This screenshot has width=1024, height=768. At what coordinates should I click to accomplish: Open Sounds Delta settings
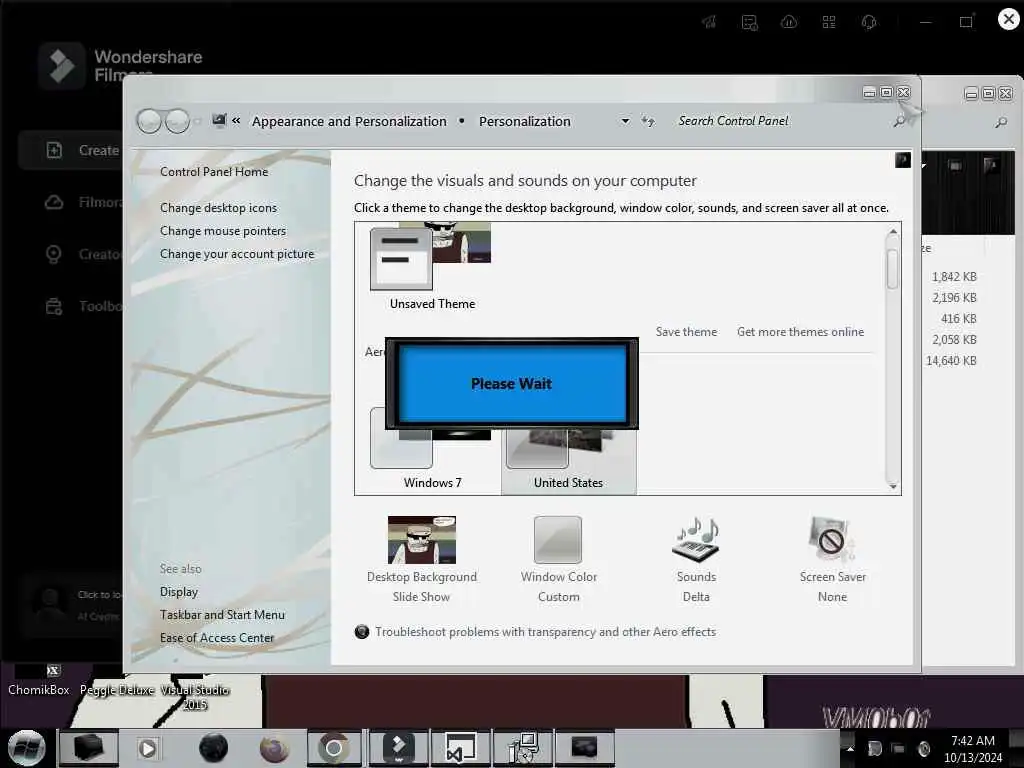click(696, 560)
